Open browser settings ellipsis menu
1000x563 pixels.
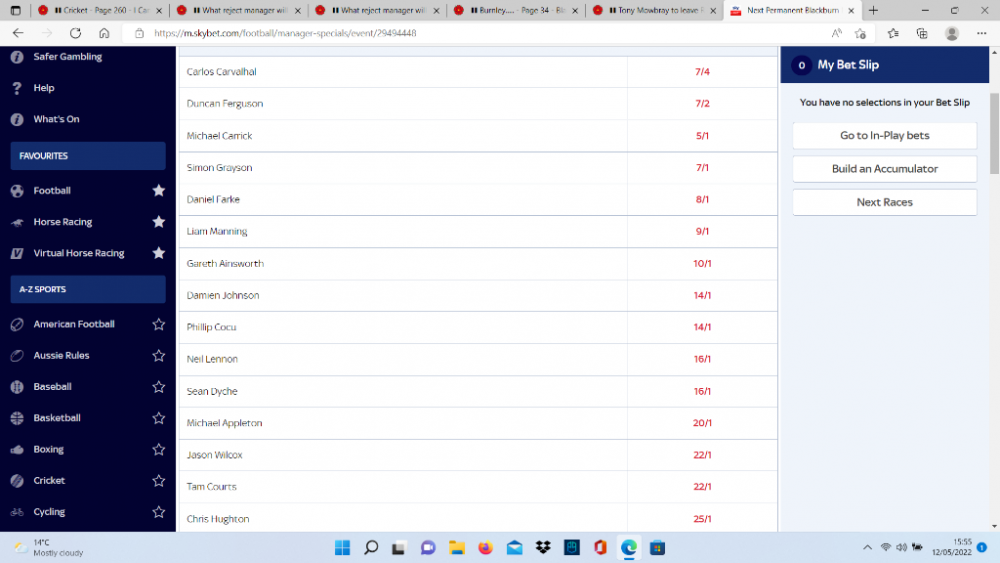[982, 33]
